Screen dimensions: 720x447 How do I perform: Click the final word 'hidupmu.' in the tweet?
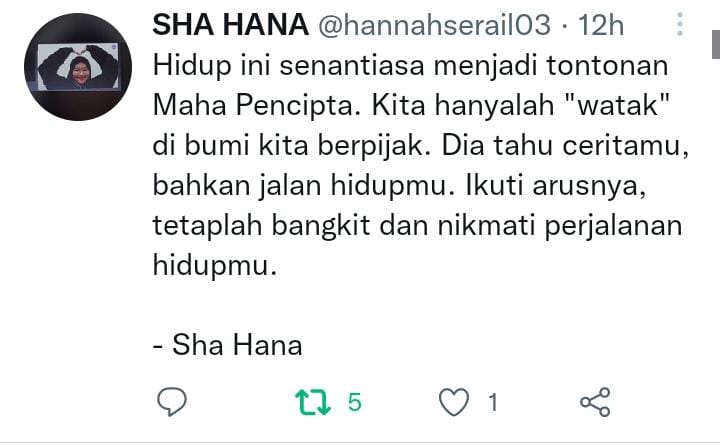215,266
